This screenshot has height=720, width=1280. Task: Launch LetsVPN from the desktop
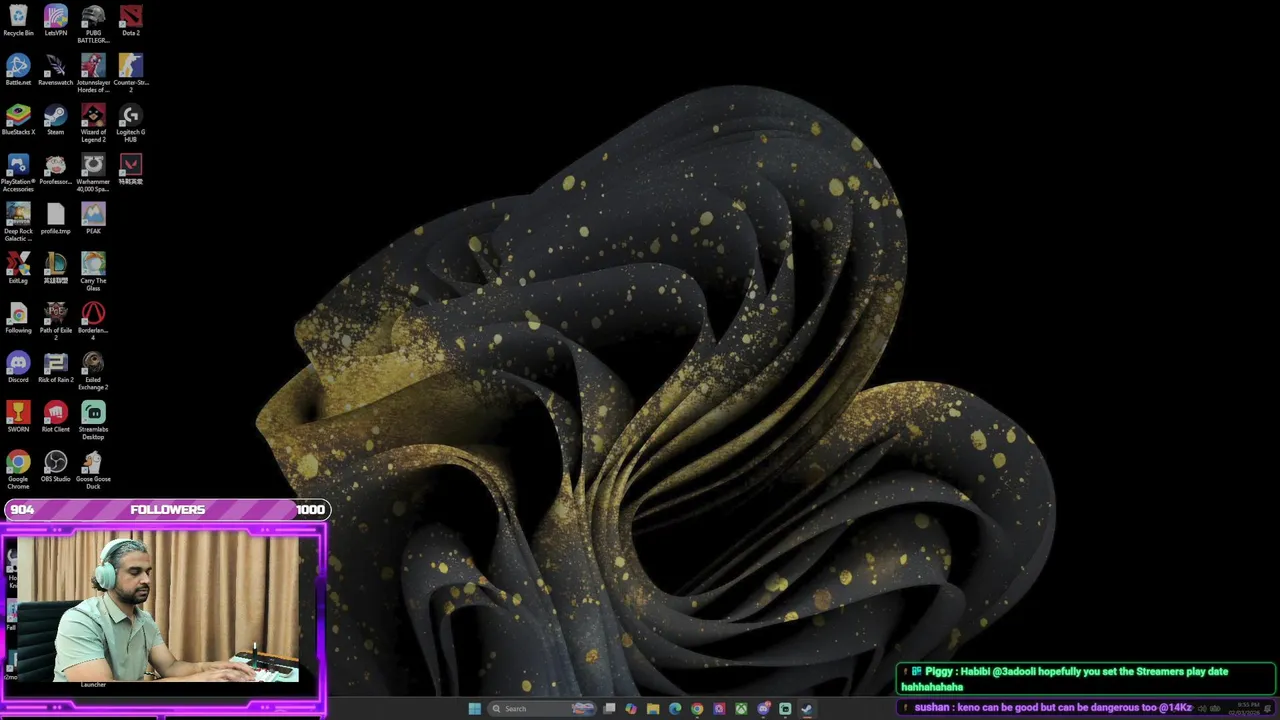tap(56, 21)
